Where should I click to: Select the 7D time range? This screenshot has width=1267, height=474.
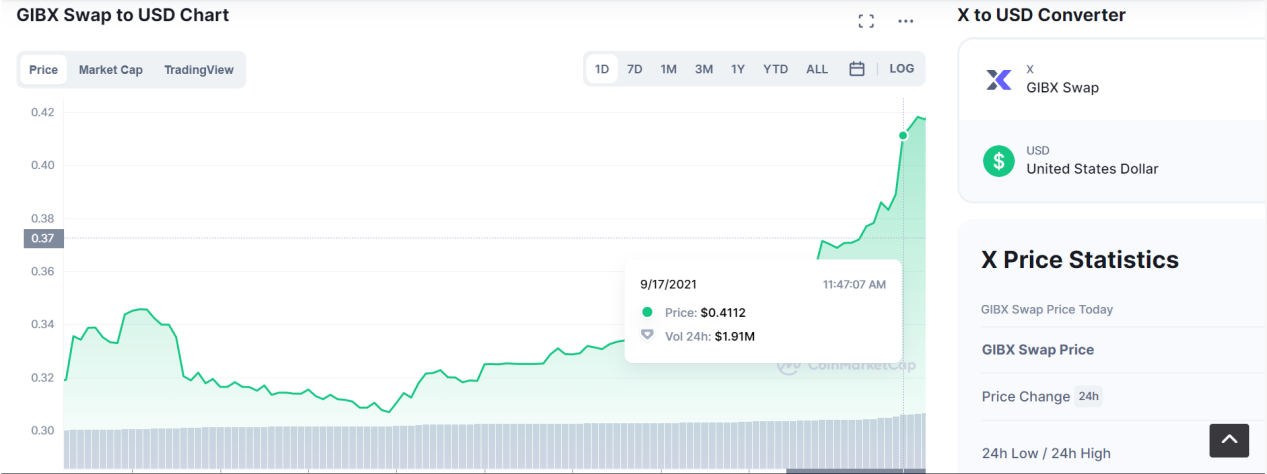635,69
